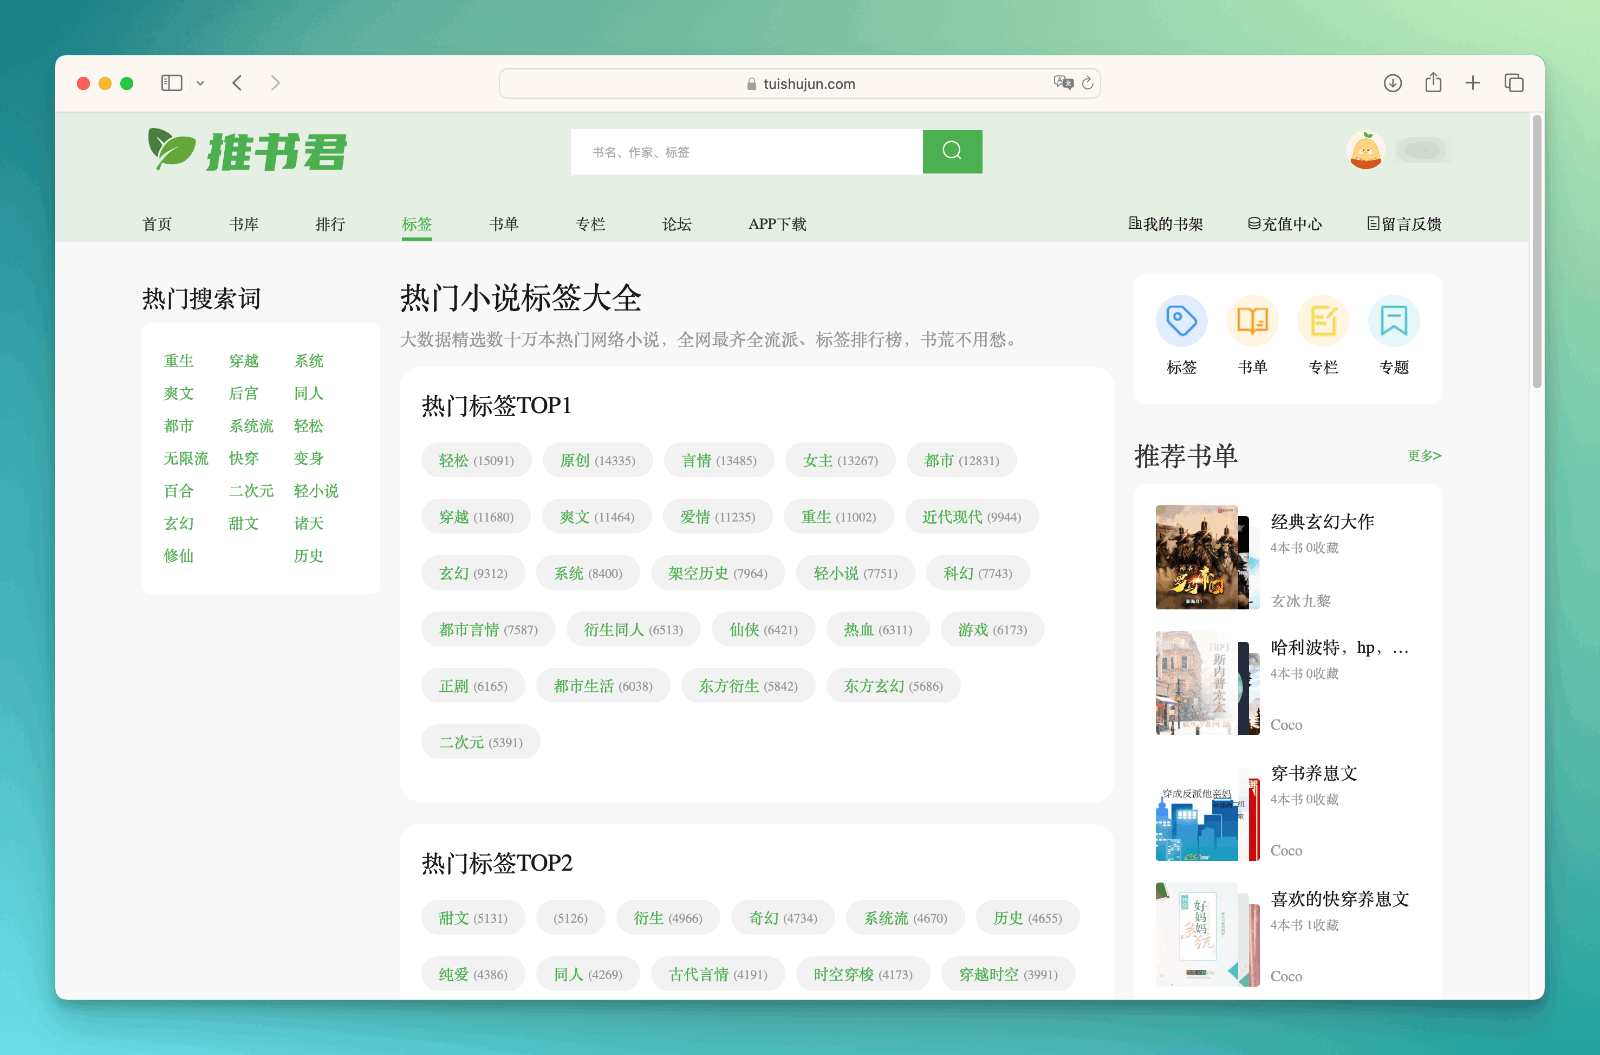This screenshot has height=1055, width=1600.
Task: Open the 专题 topic bookmark icon
Action: (x=1393, y=322)
